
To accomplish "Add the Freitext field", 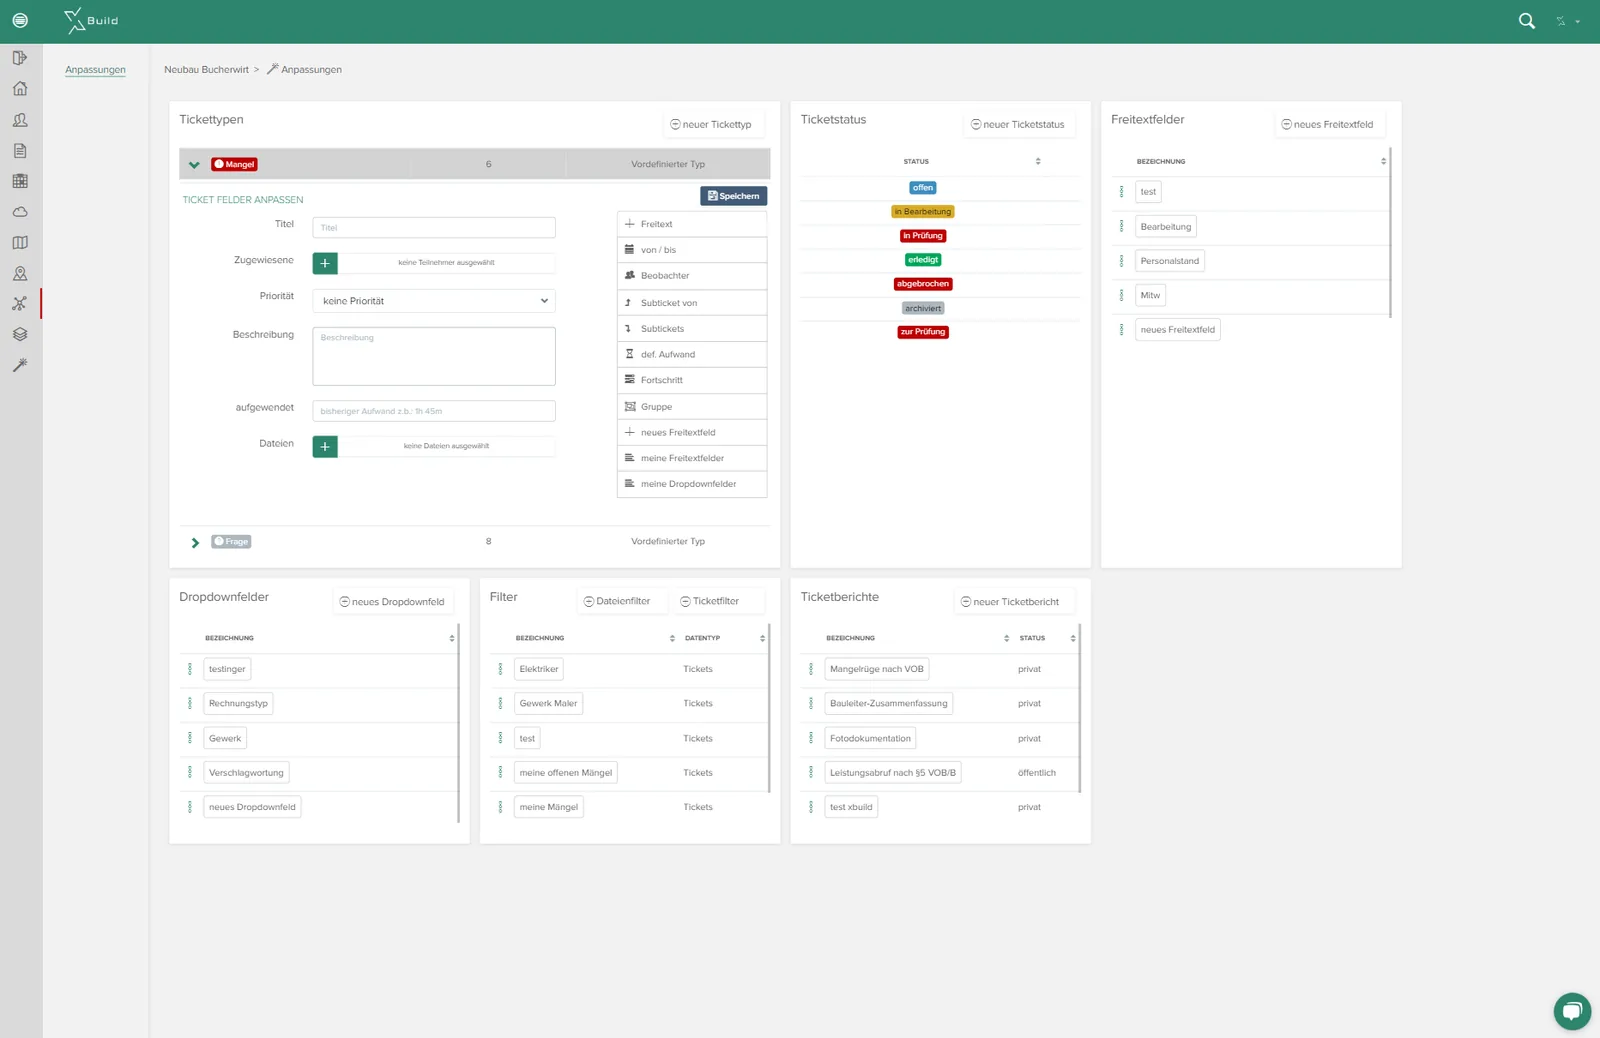I will coord(692,224).
